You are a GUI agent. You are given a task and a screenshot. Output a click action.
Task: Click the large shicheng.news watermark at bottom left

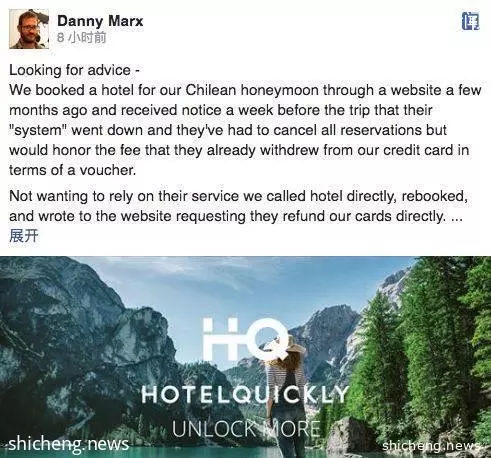click(x=69, y=444)
